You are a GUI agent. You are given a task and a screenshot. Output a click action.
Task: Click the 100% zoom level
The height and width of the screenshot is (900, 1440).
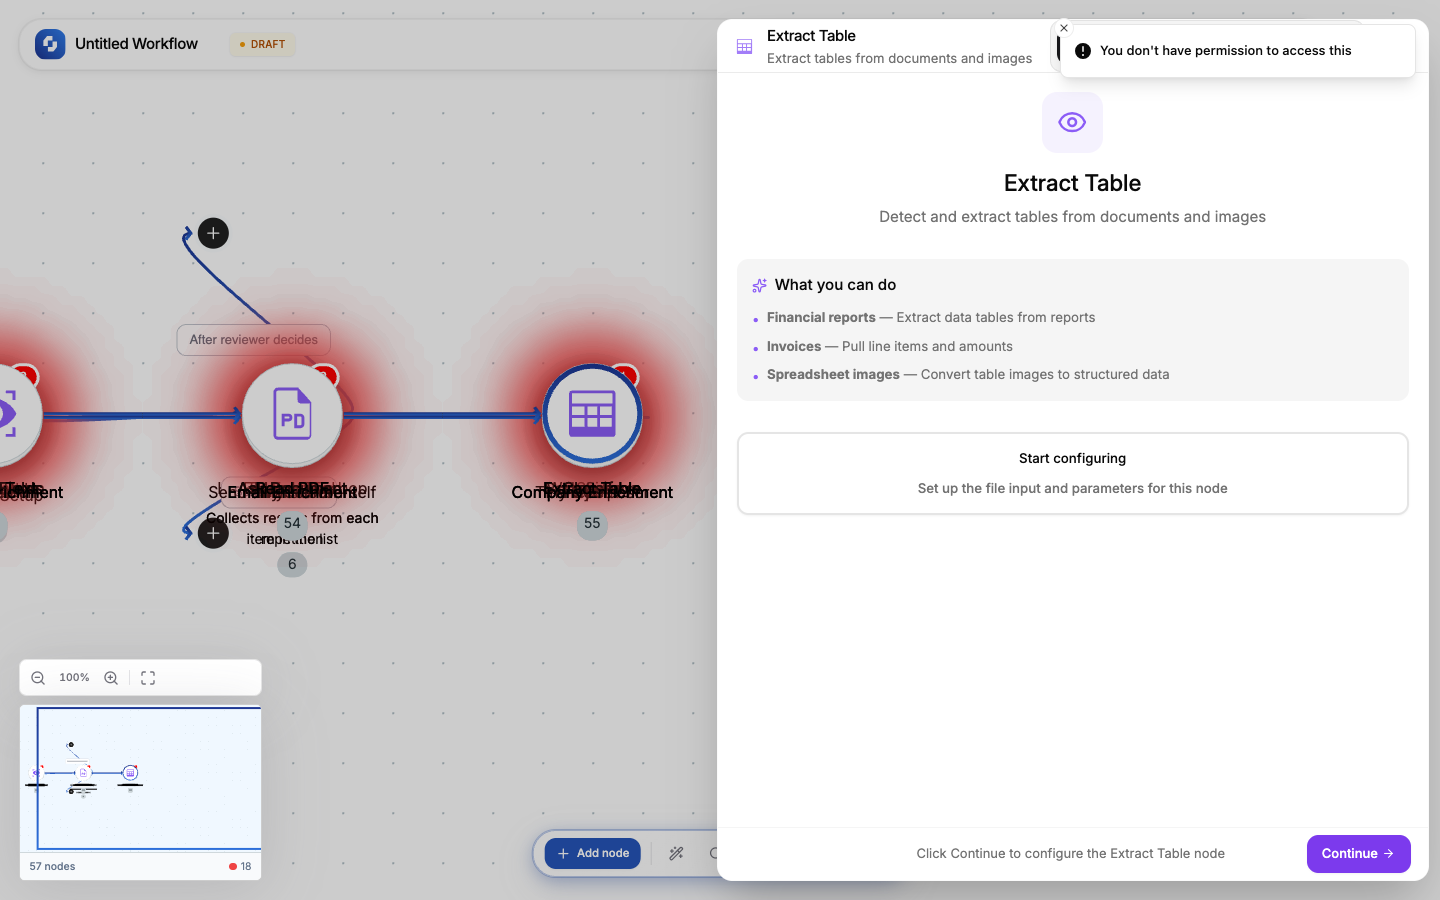[x=74, y=678]
